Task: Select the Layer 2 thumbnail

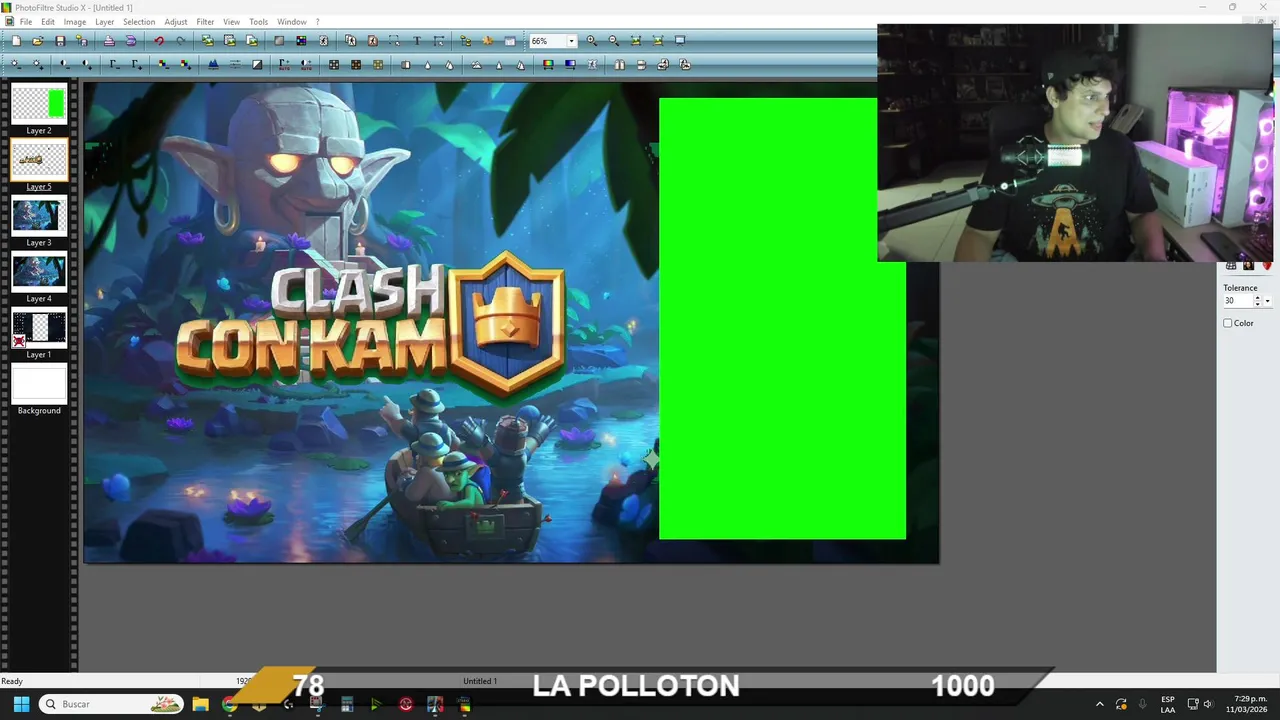Action: [39, 105]
